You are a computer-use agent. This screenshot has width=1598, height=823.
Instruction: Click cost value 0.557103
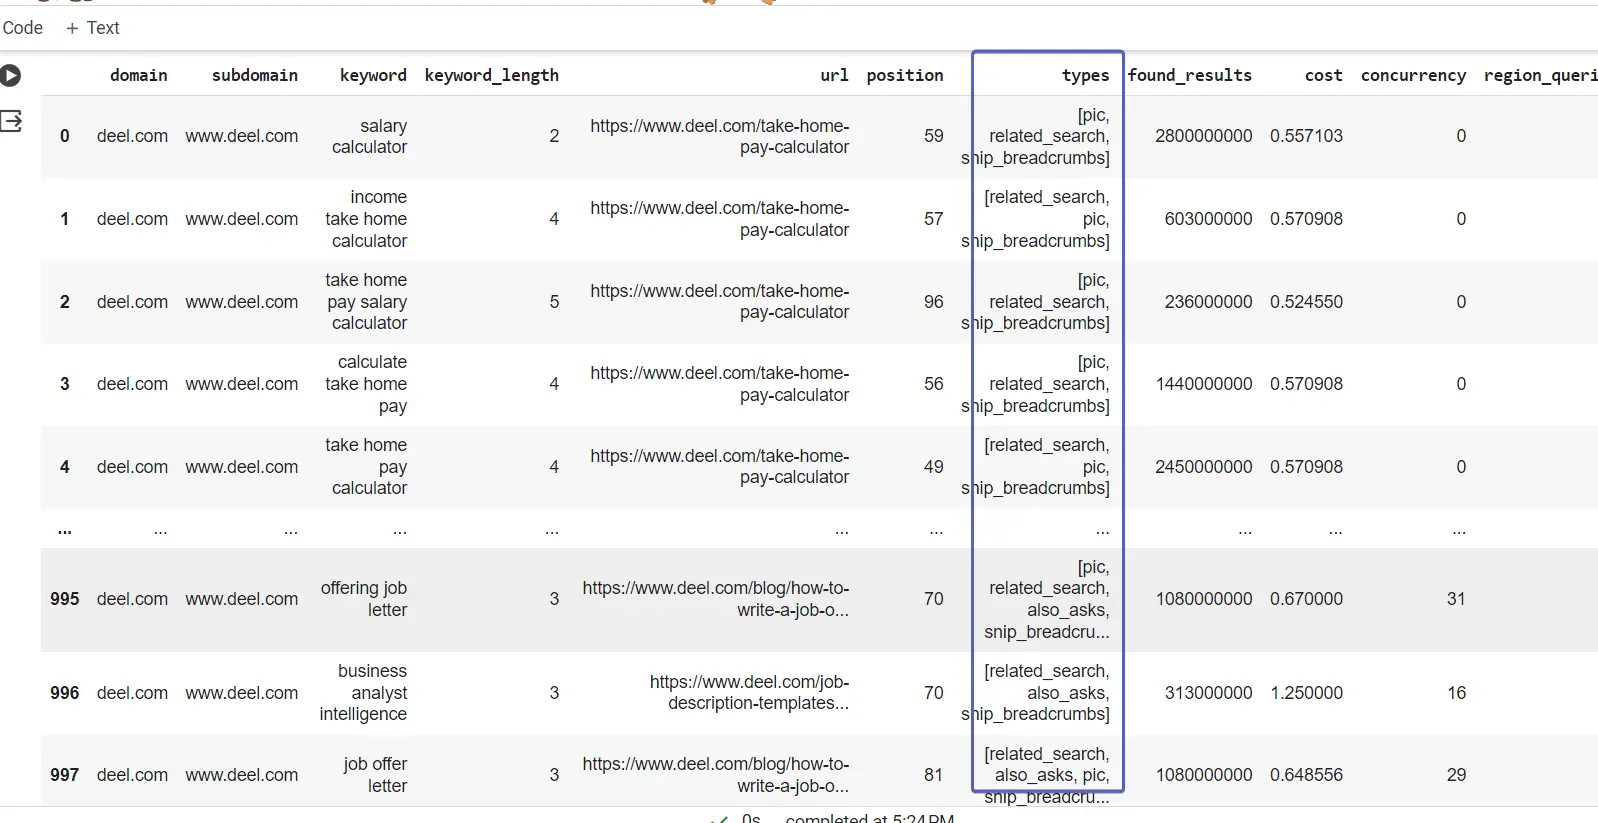point(1306,136)
